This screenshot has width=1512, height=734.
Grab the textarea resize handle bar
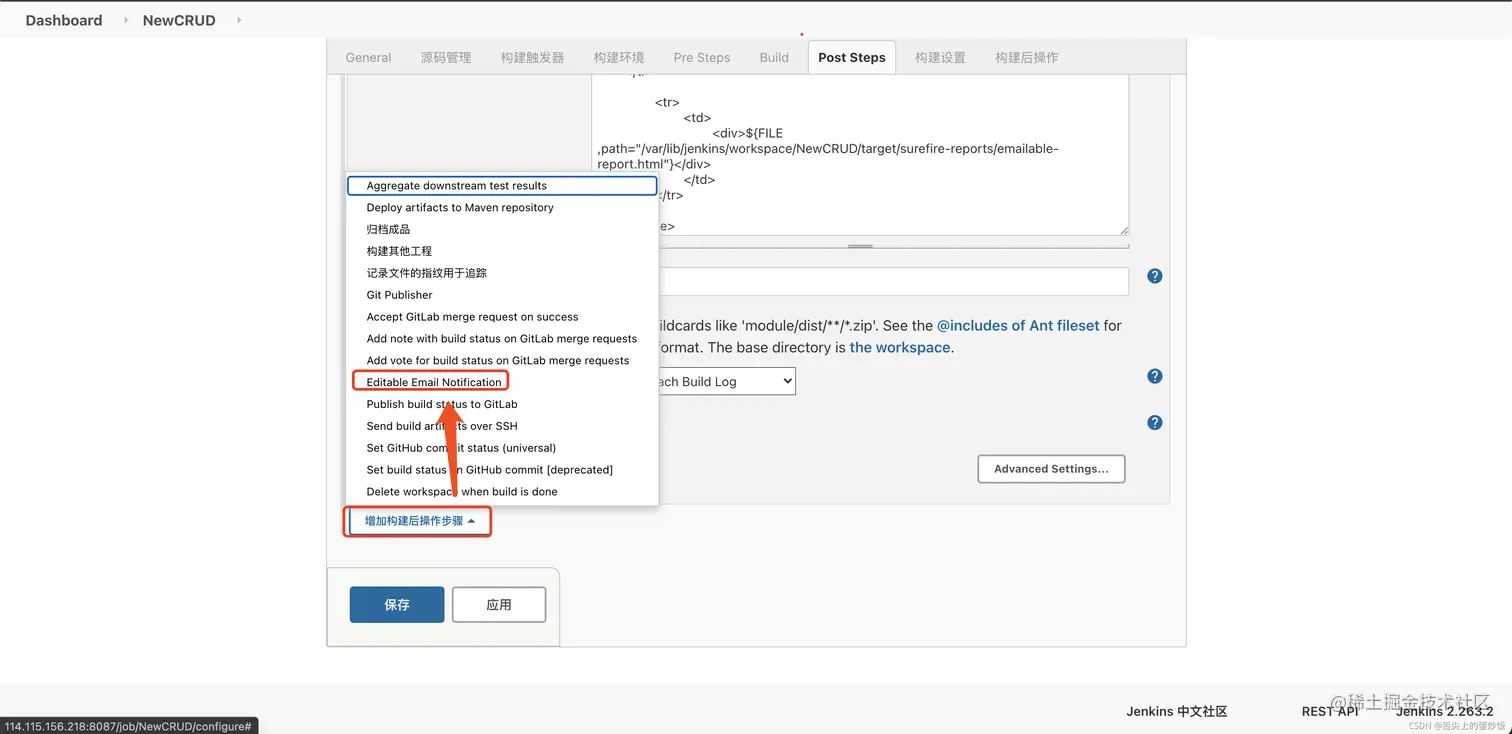coord(860,245)
